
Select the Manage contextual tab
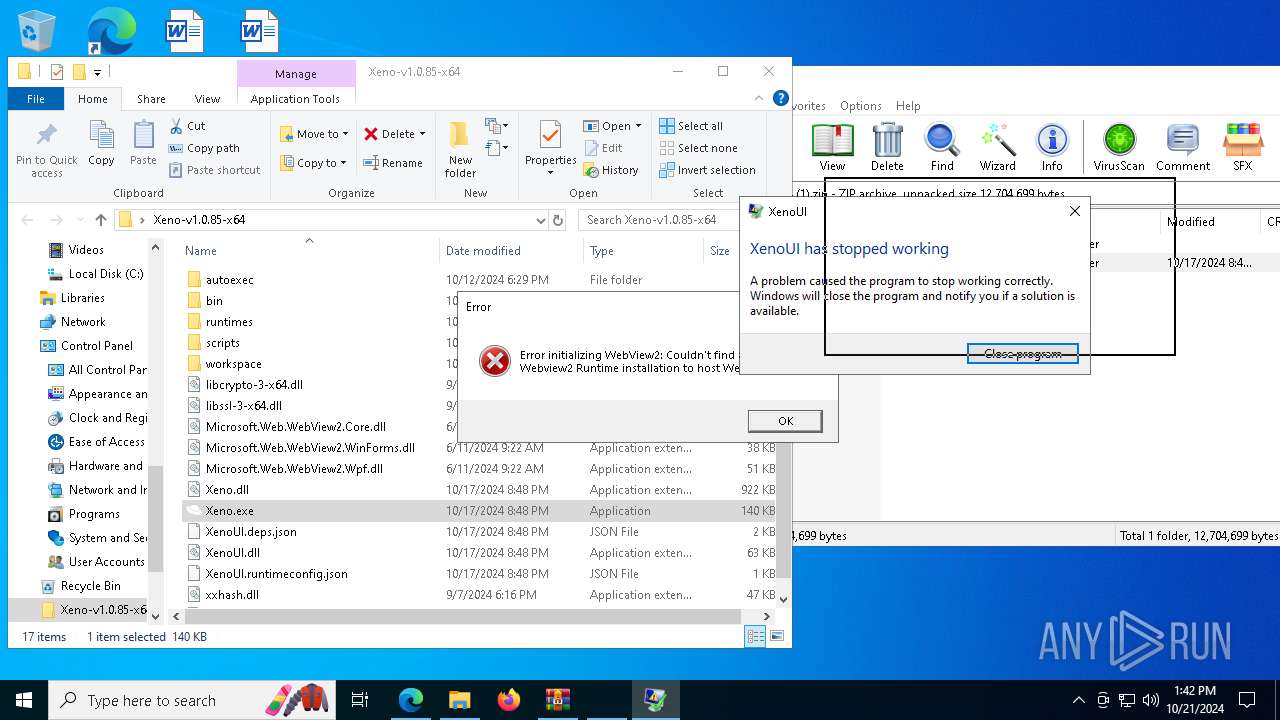[x=296, y=74]
